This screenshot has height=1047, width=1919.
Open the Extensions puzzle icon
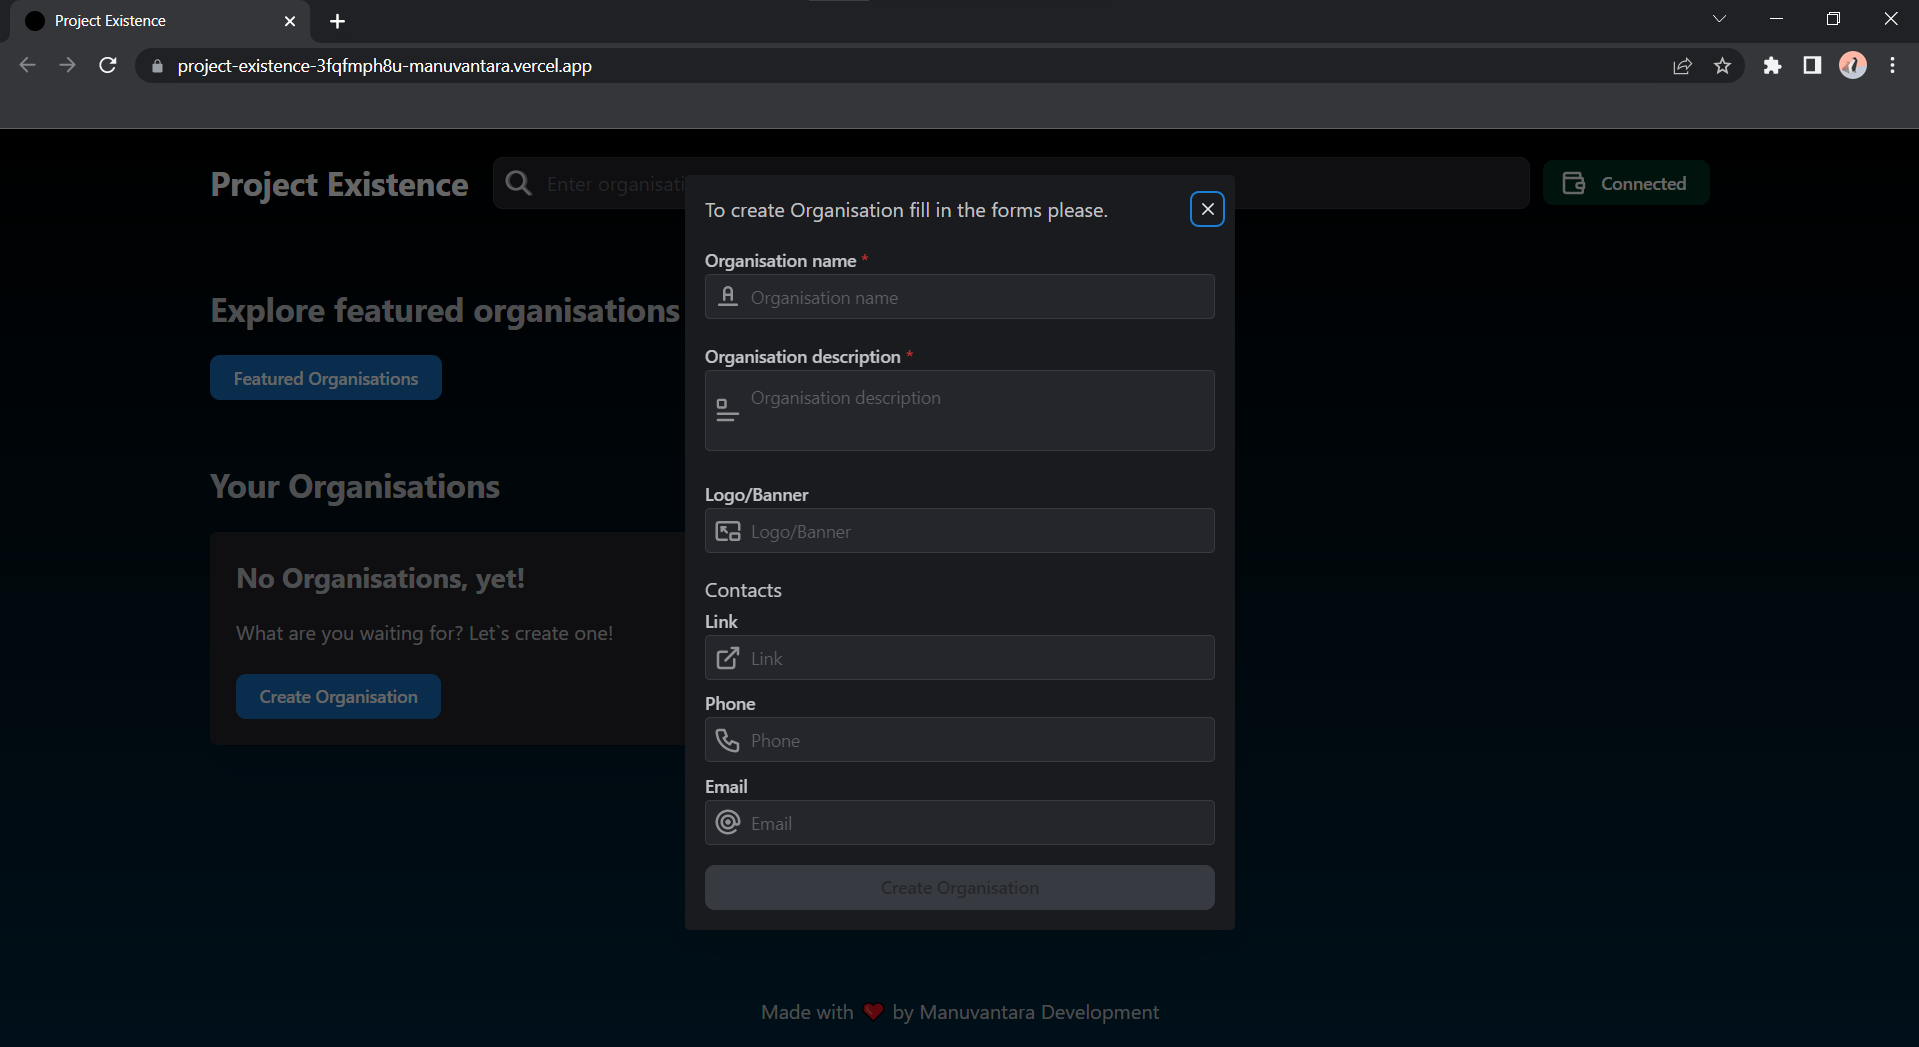[x=1772, y=66]
